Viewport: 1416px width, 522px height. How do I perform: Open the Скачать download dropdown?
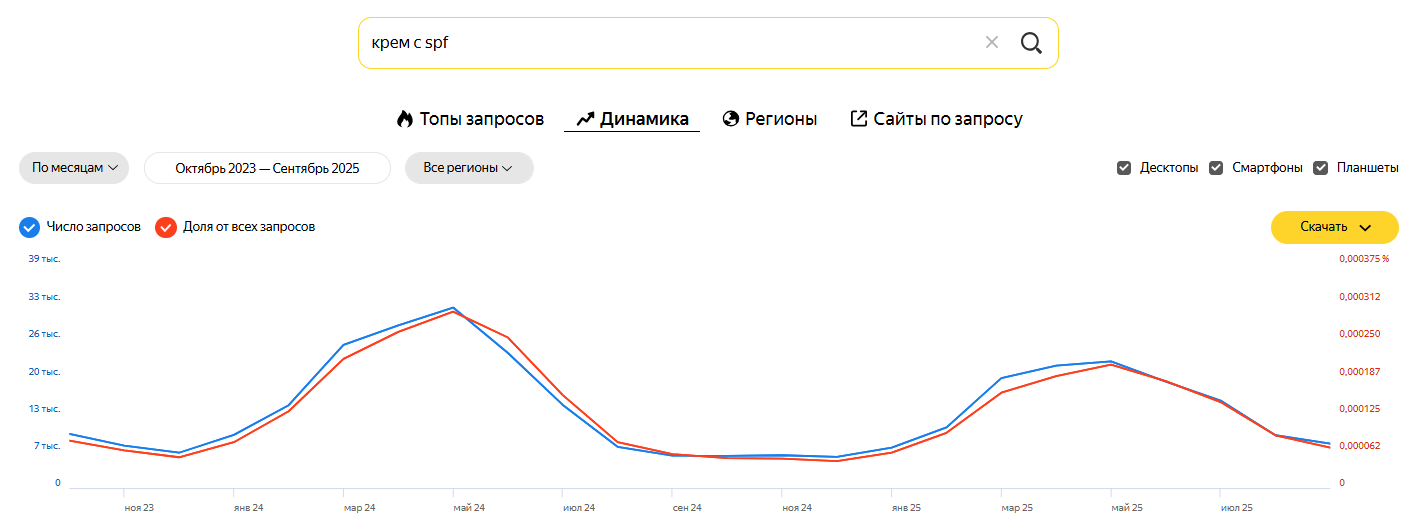(x=1334, y=227)
